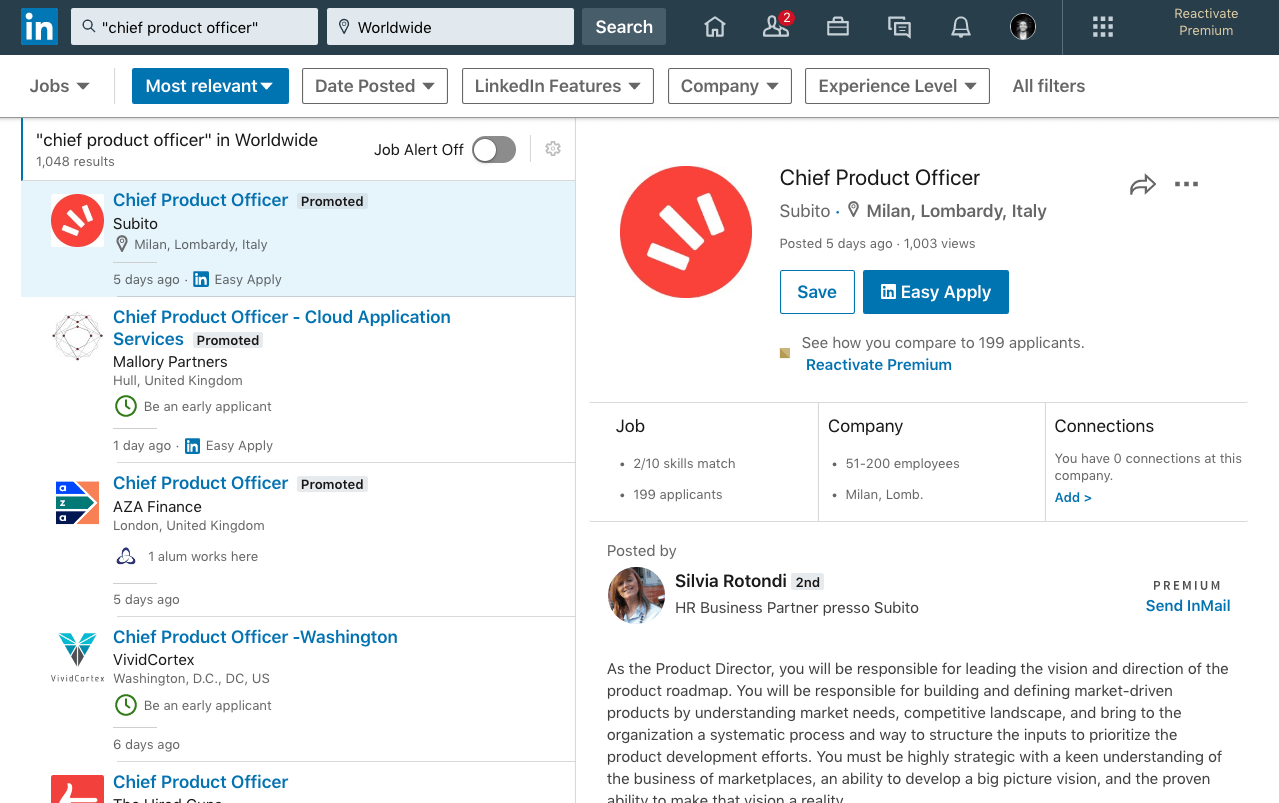Screen dimensions: 1279x803
Task: Click the Search button
Action: pos(624,27)
